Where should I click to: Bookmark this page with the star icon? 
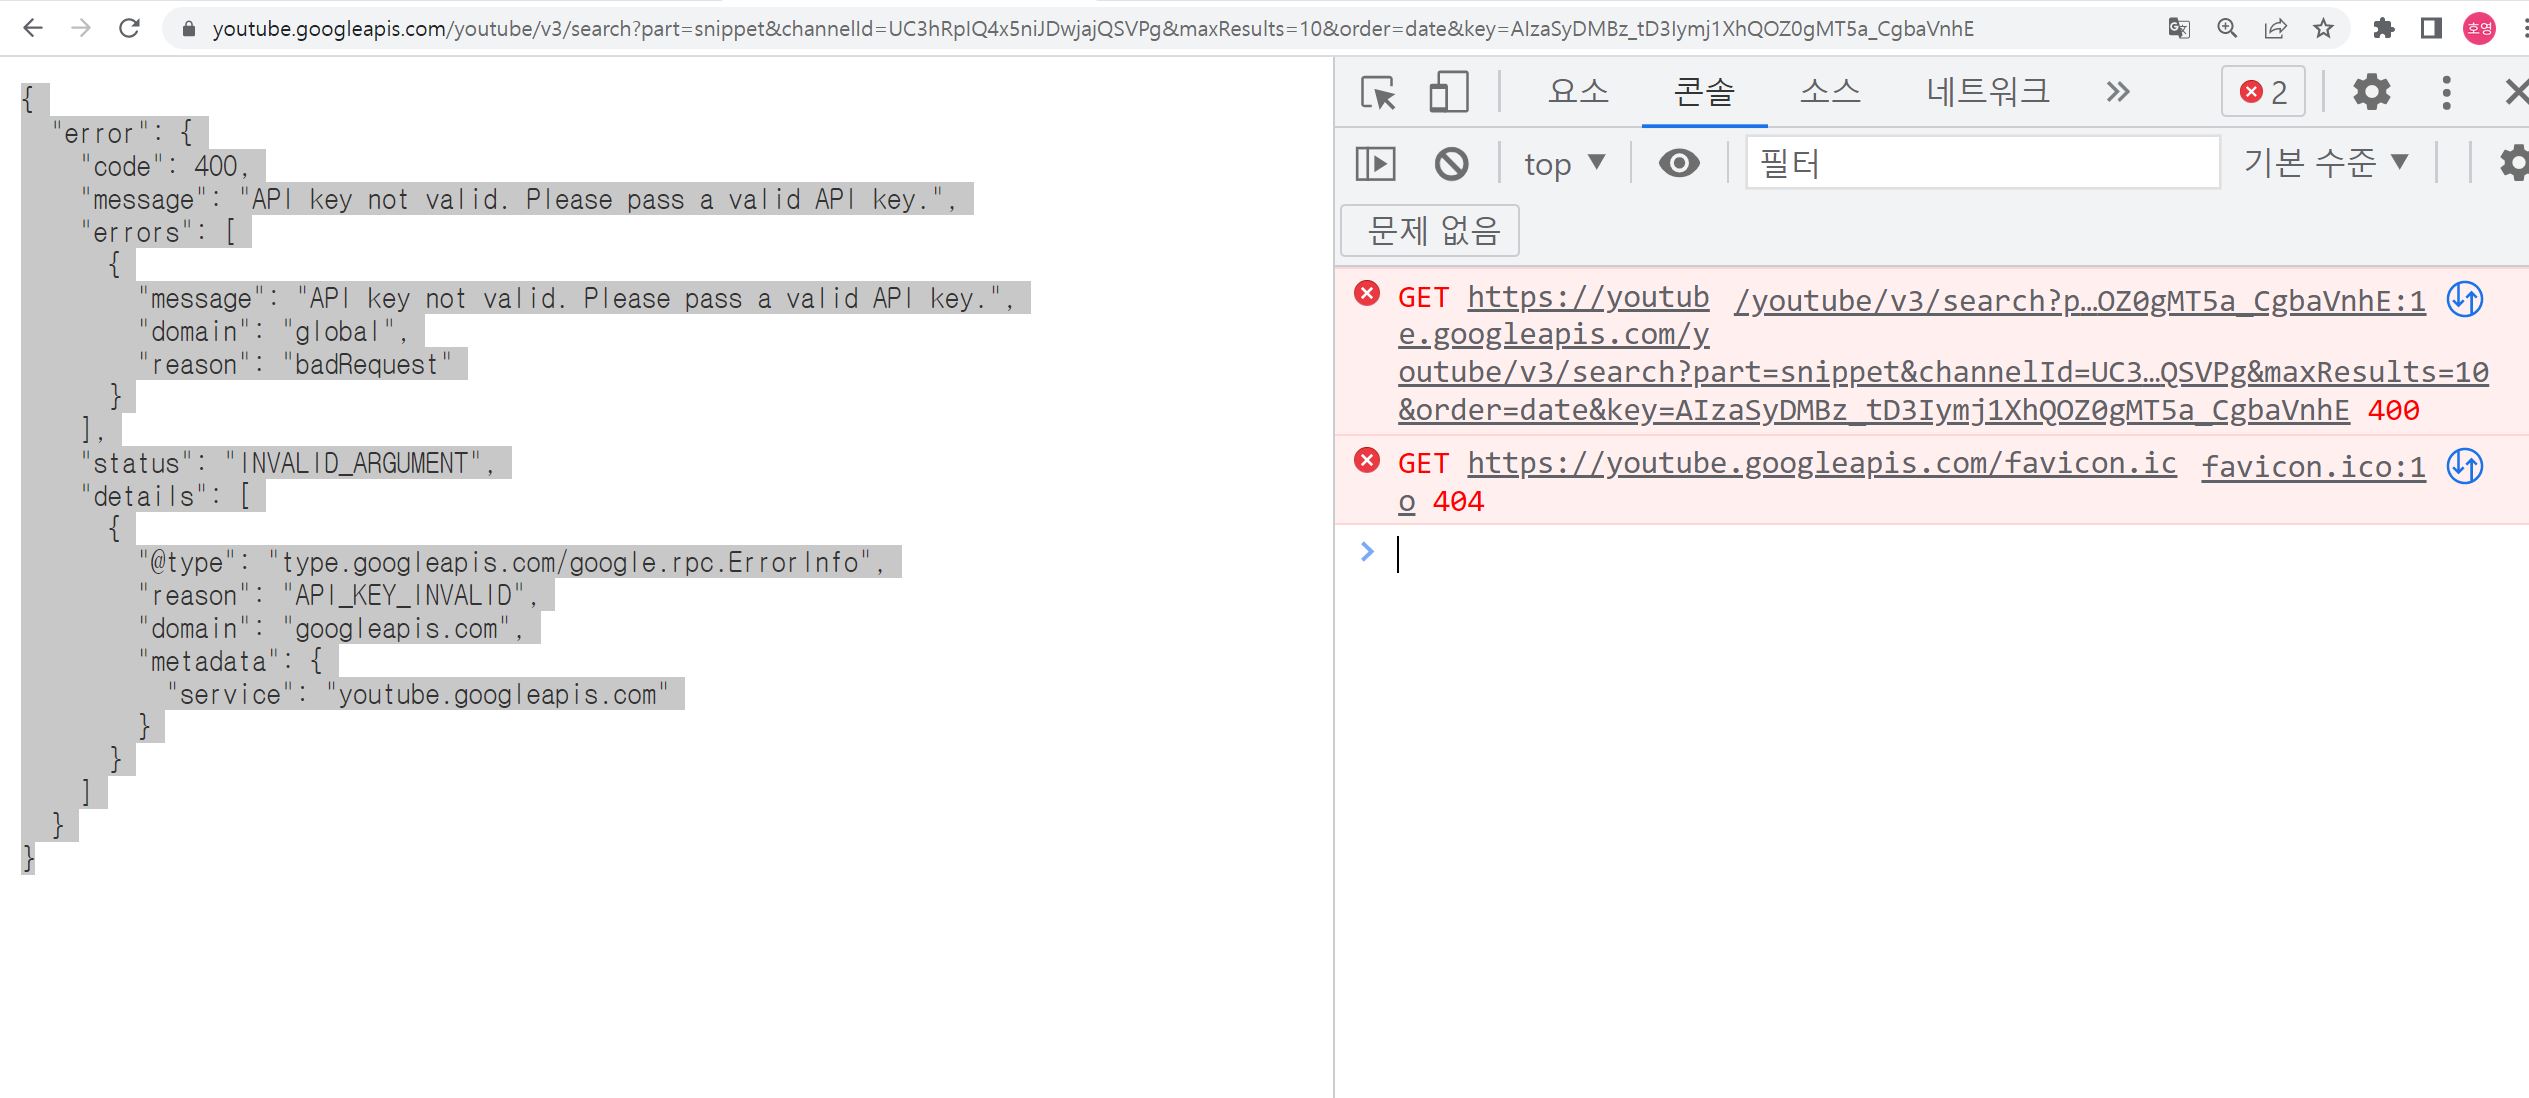tap(2323, 28)
